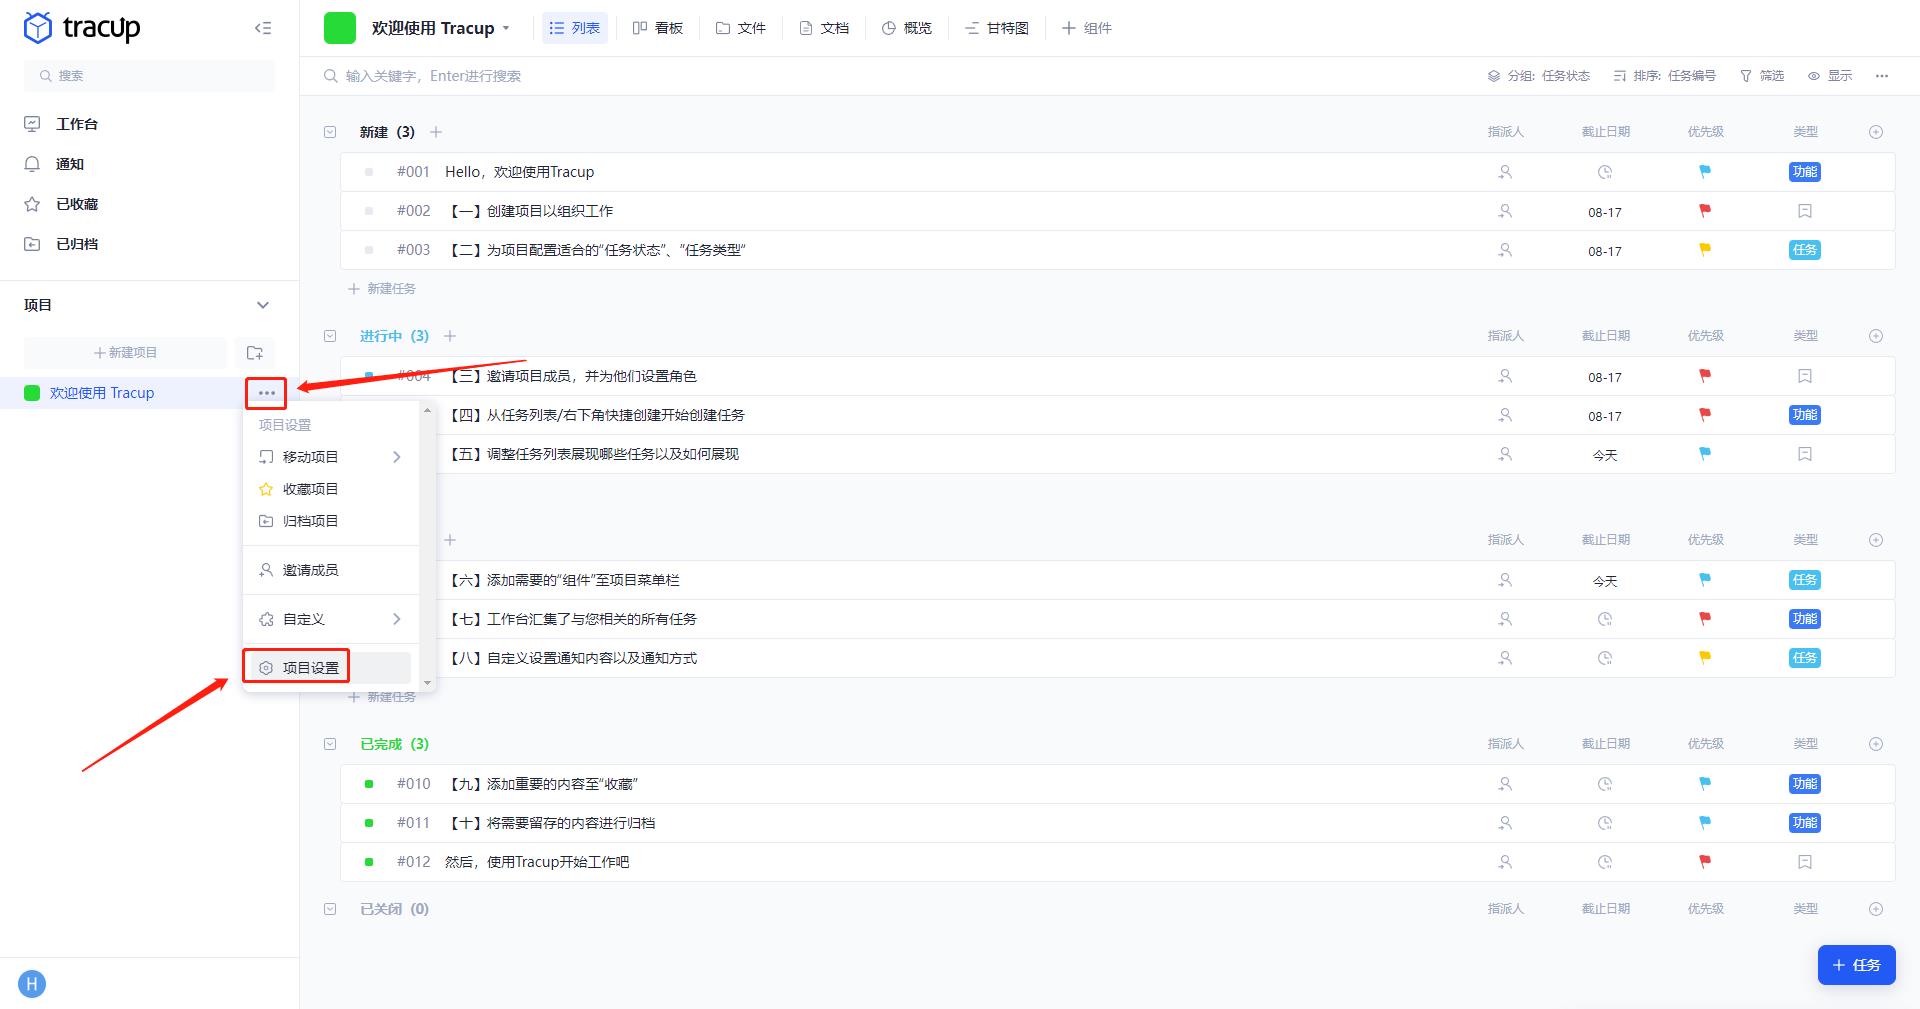1920x1009 pixels.
Task: Switch to the 甘特图 tab
Action: point(996,28)
